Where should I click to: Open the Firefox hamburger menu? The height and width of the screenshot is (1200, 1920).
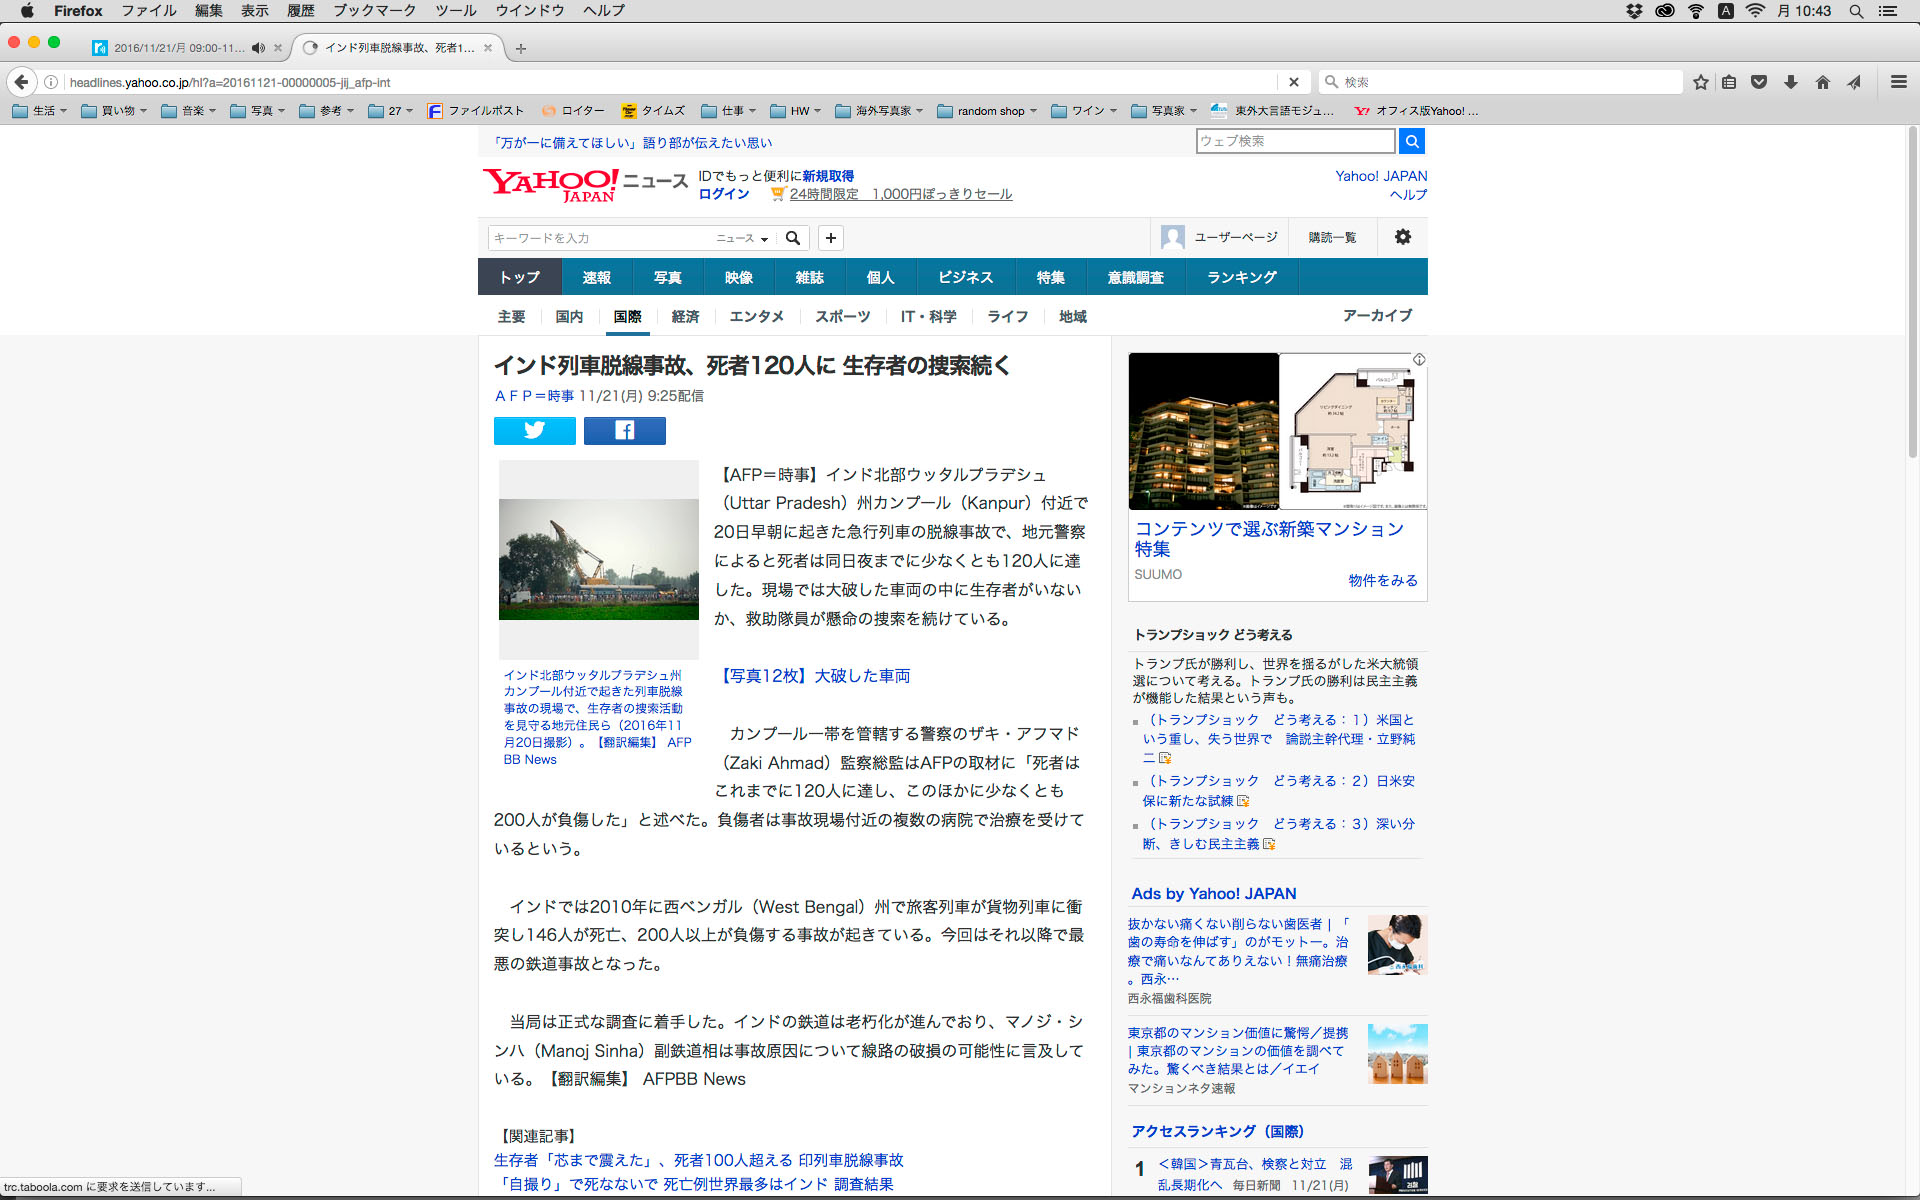(1898, 82)
